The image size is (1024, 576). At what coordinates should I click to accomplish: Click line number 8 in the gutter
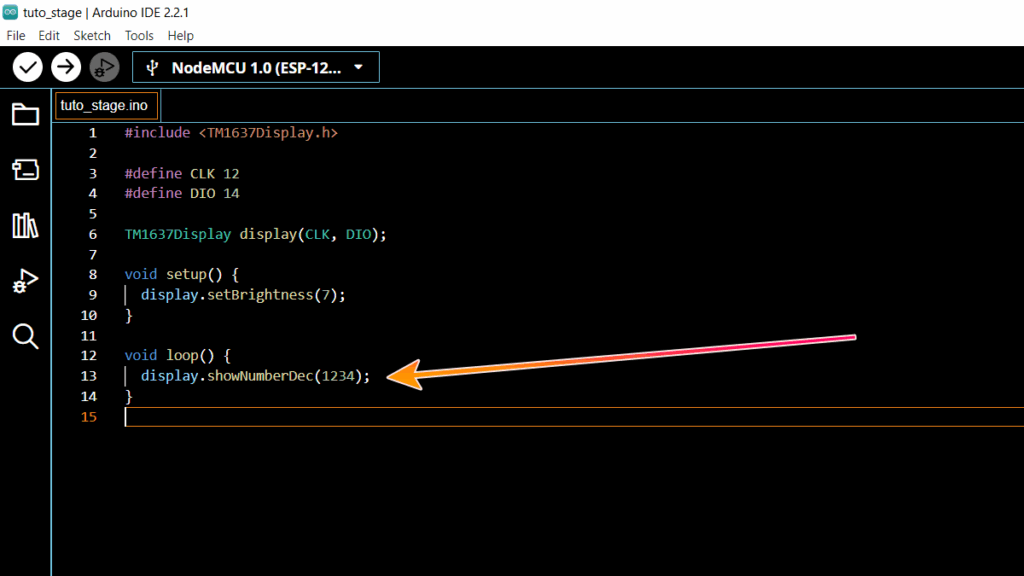click(x=93, y=275)
